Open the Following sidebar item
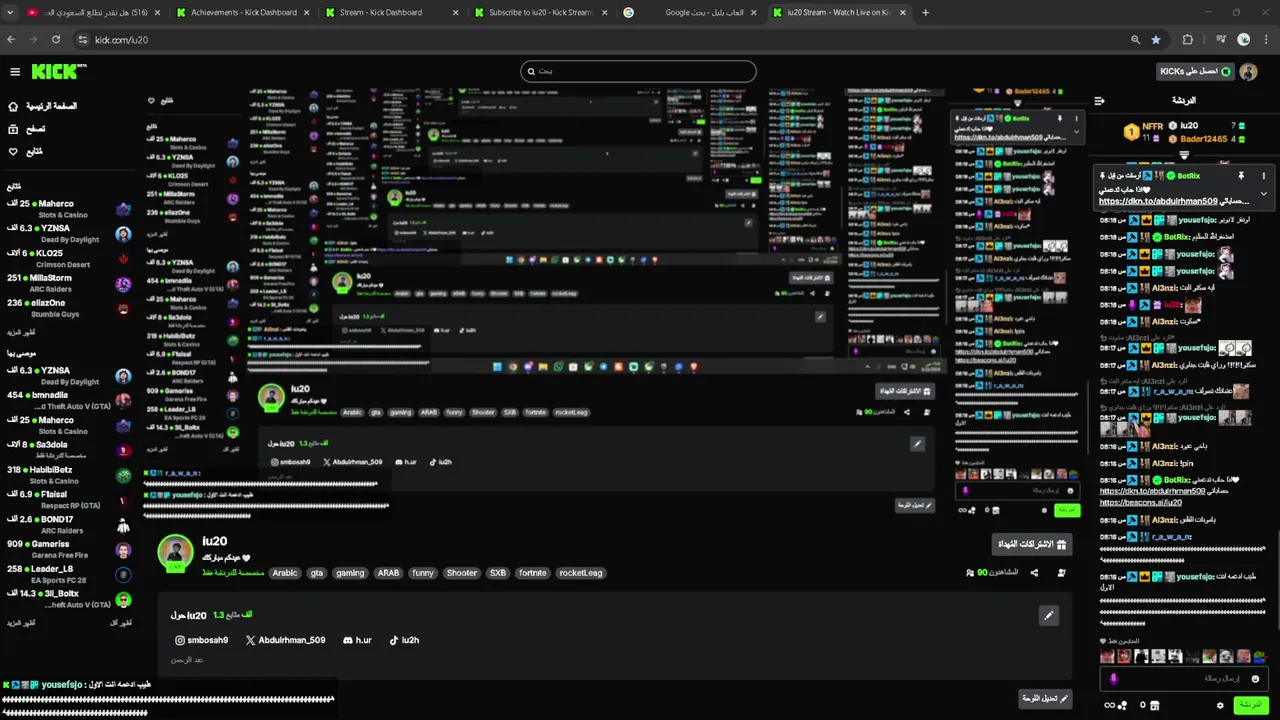 point(25,152)
